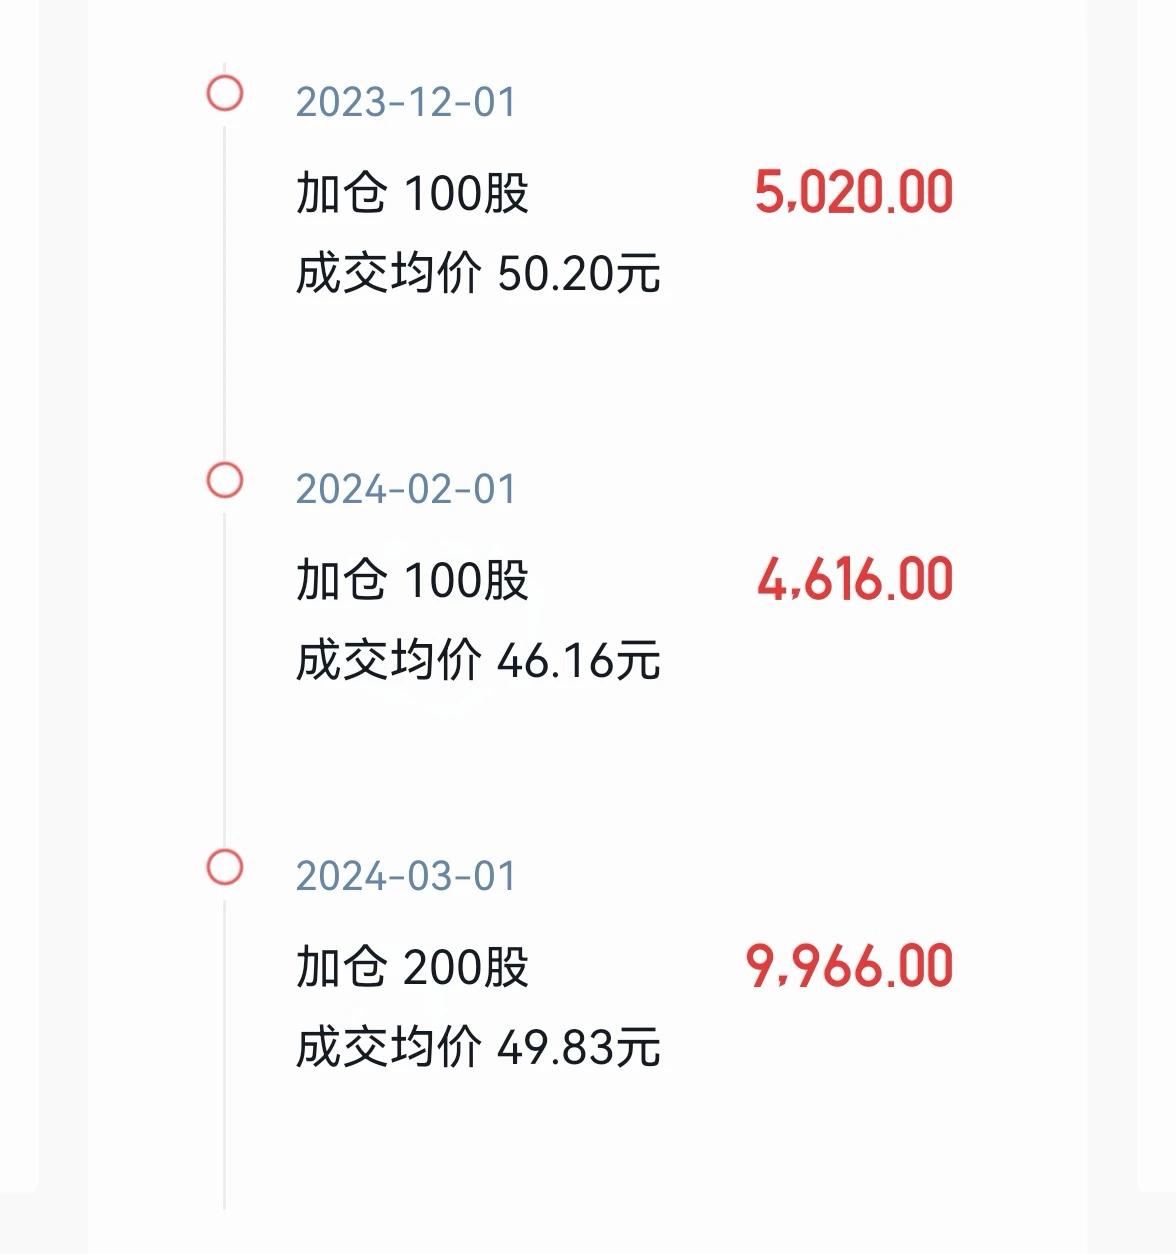This screenshot has width=1176, height=1254.
Task: Click the 元 unit after 49.83
Action: 638,1047
